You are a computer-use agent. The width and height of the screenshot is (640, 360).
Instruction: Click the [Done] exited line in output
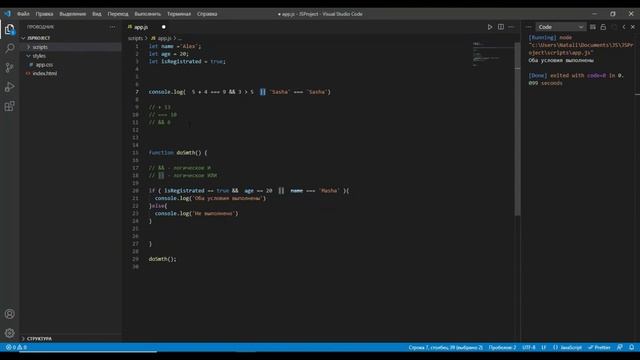coord(576,79)
